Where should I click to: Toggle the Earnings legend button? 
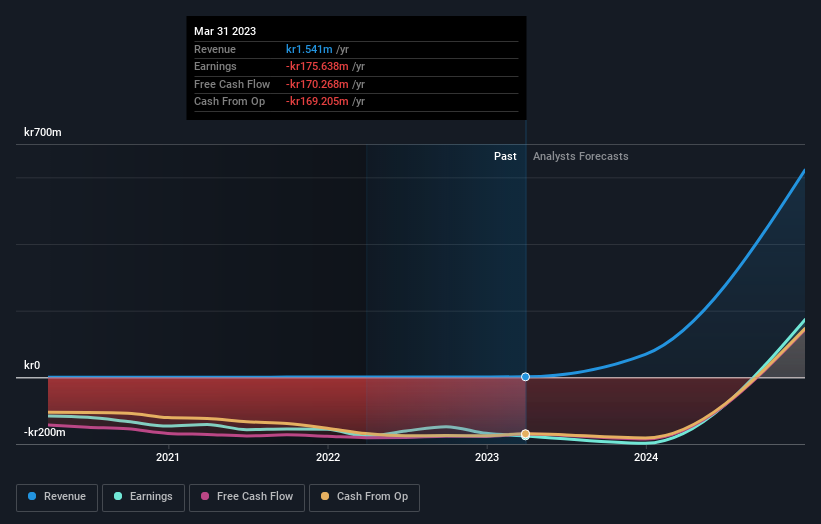[x=143, y=497]
